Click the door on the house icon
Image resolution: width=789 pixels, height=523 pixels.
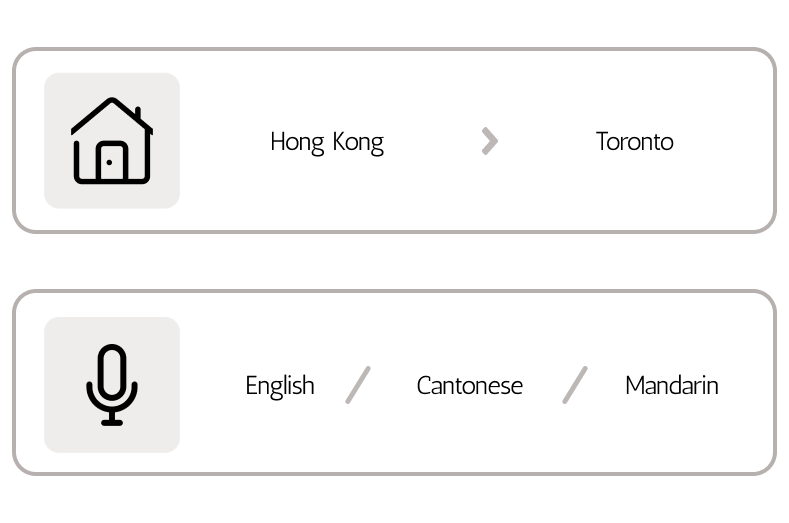pos(111,165)
